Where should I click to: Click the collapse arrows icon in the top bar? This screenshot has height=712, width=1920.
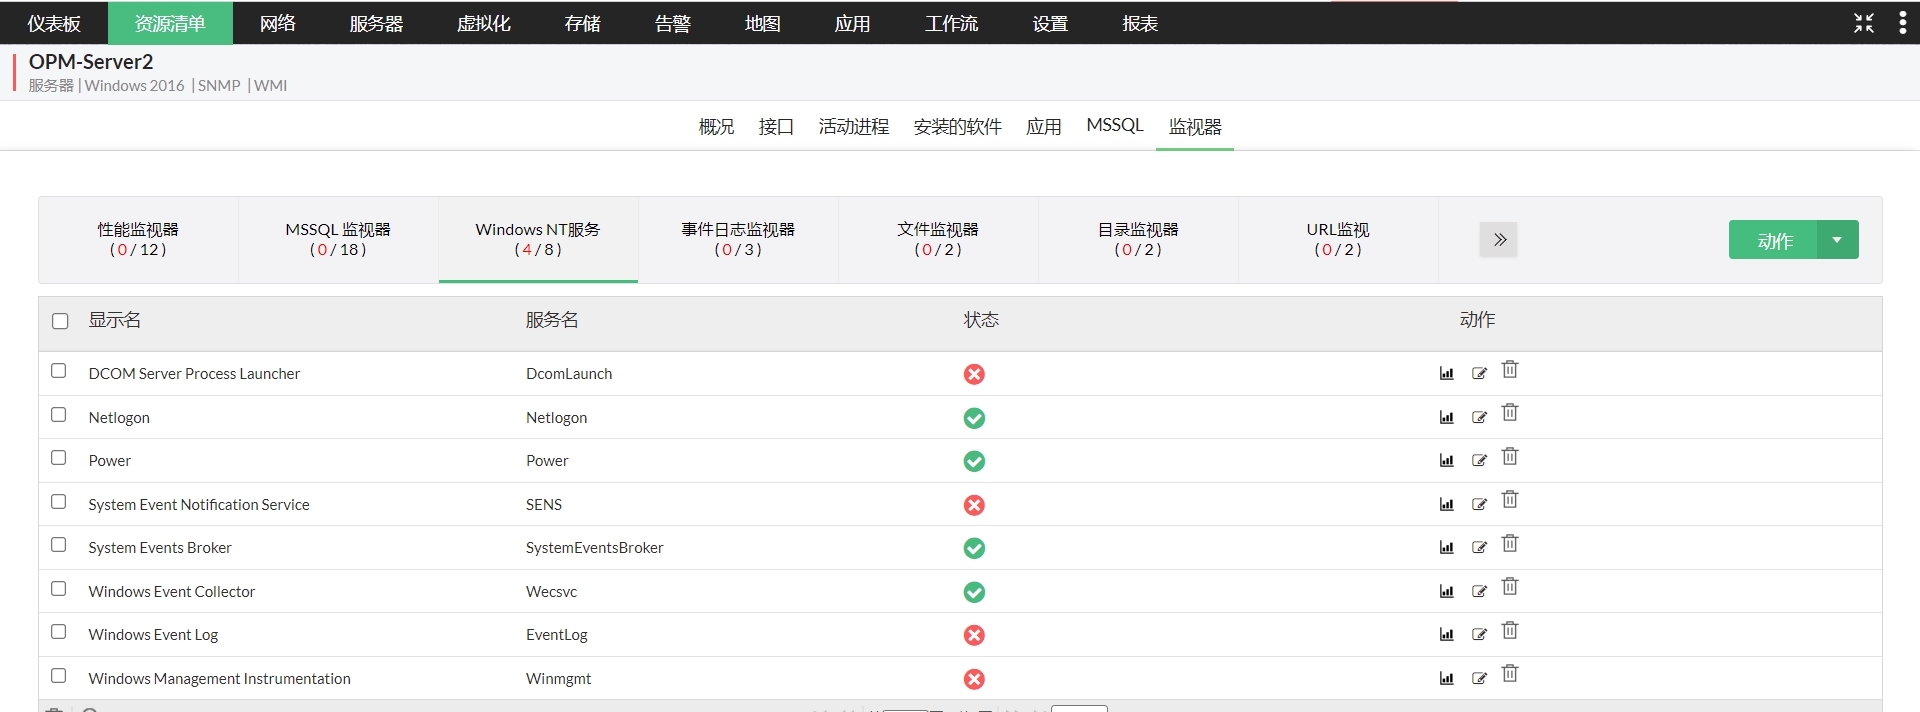(x=1864, y=23)
